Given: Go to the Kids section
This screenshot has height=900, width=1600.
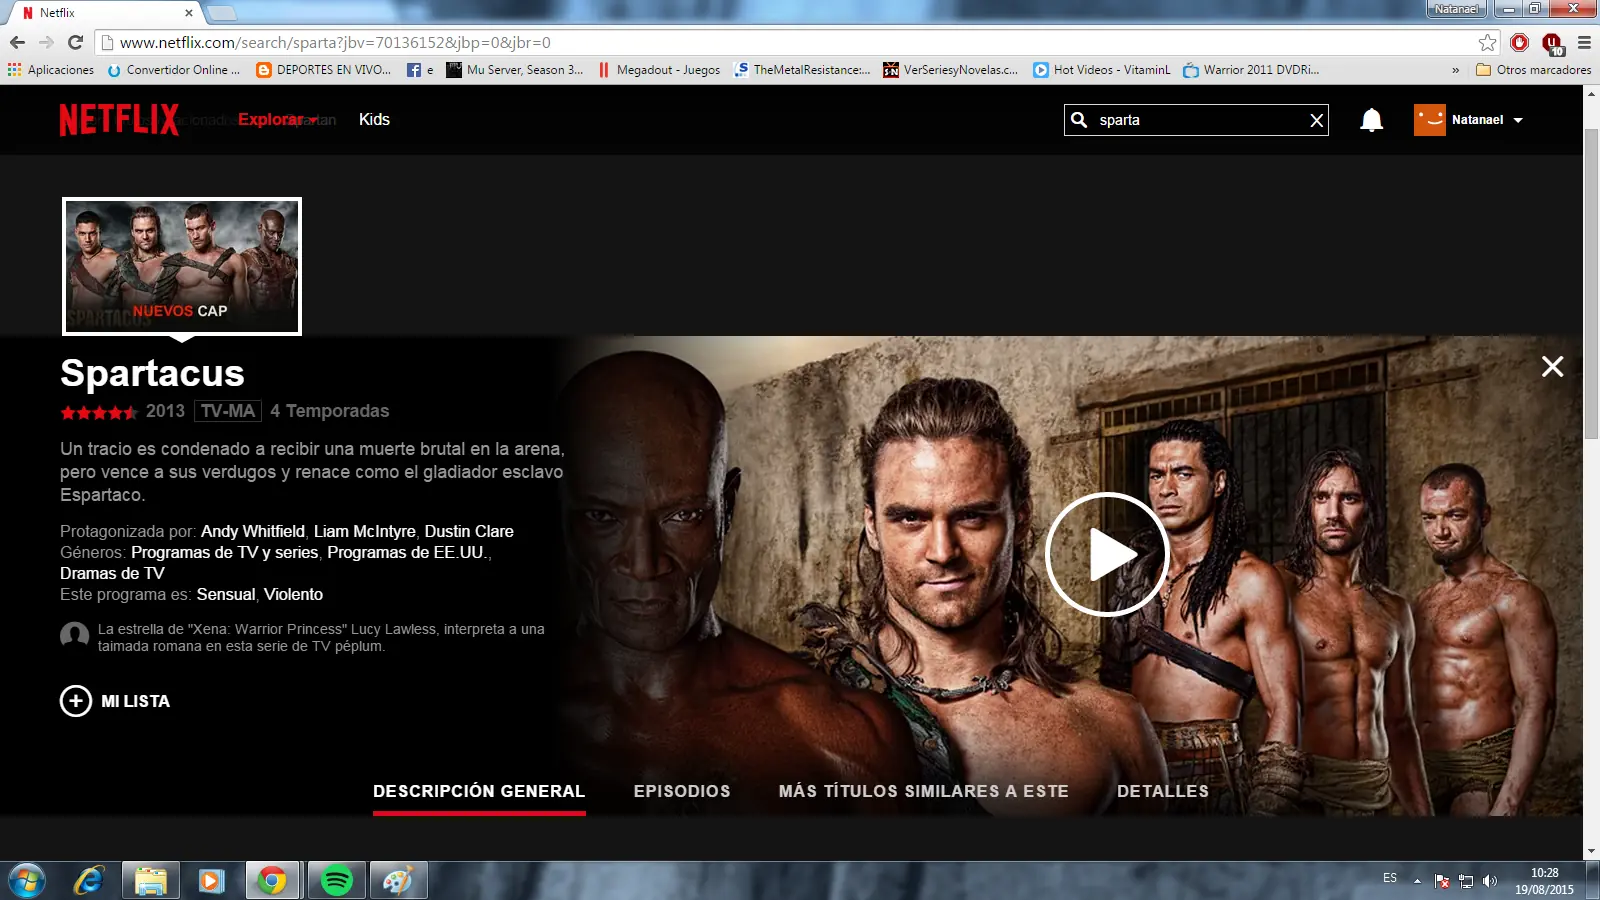Looking at the screenshot, I should 374,120.
